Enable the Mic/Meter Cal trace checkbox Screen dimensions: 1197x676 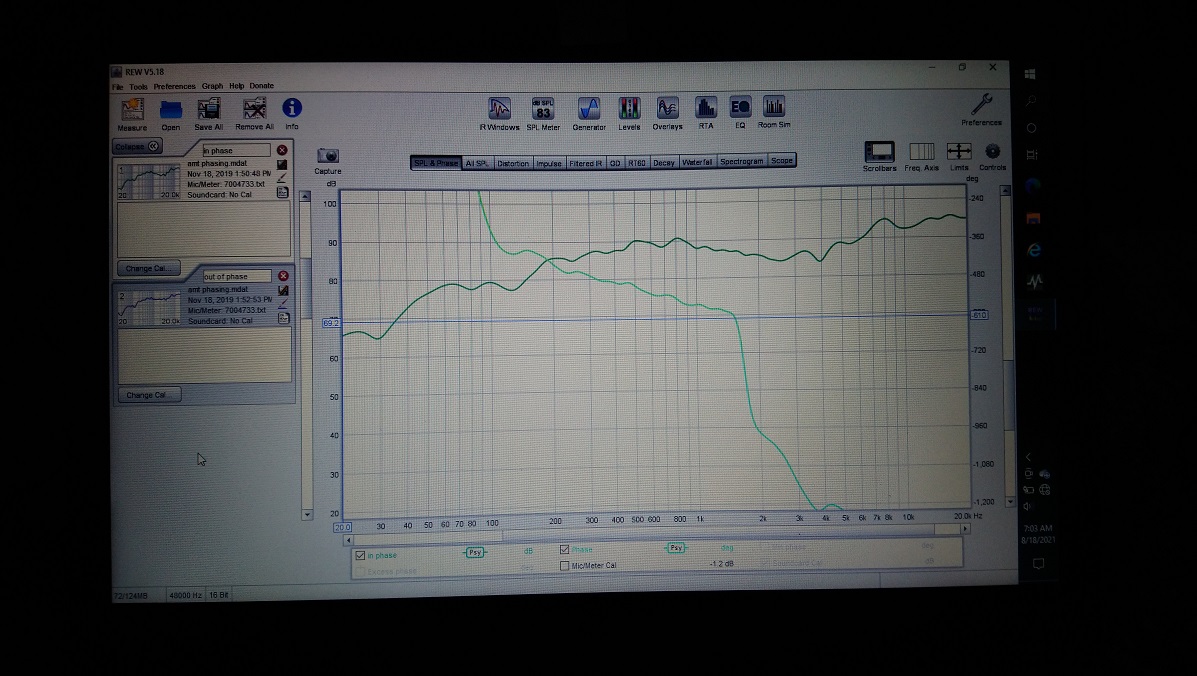[x=565, y=565]
